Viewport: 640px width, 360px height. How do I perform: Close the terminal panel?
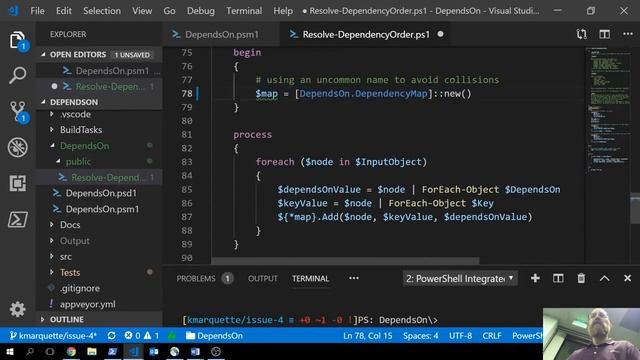pos(627,278)
